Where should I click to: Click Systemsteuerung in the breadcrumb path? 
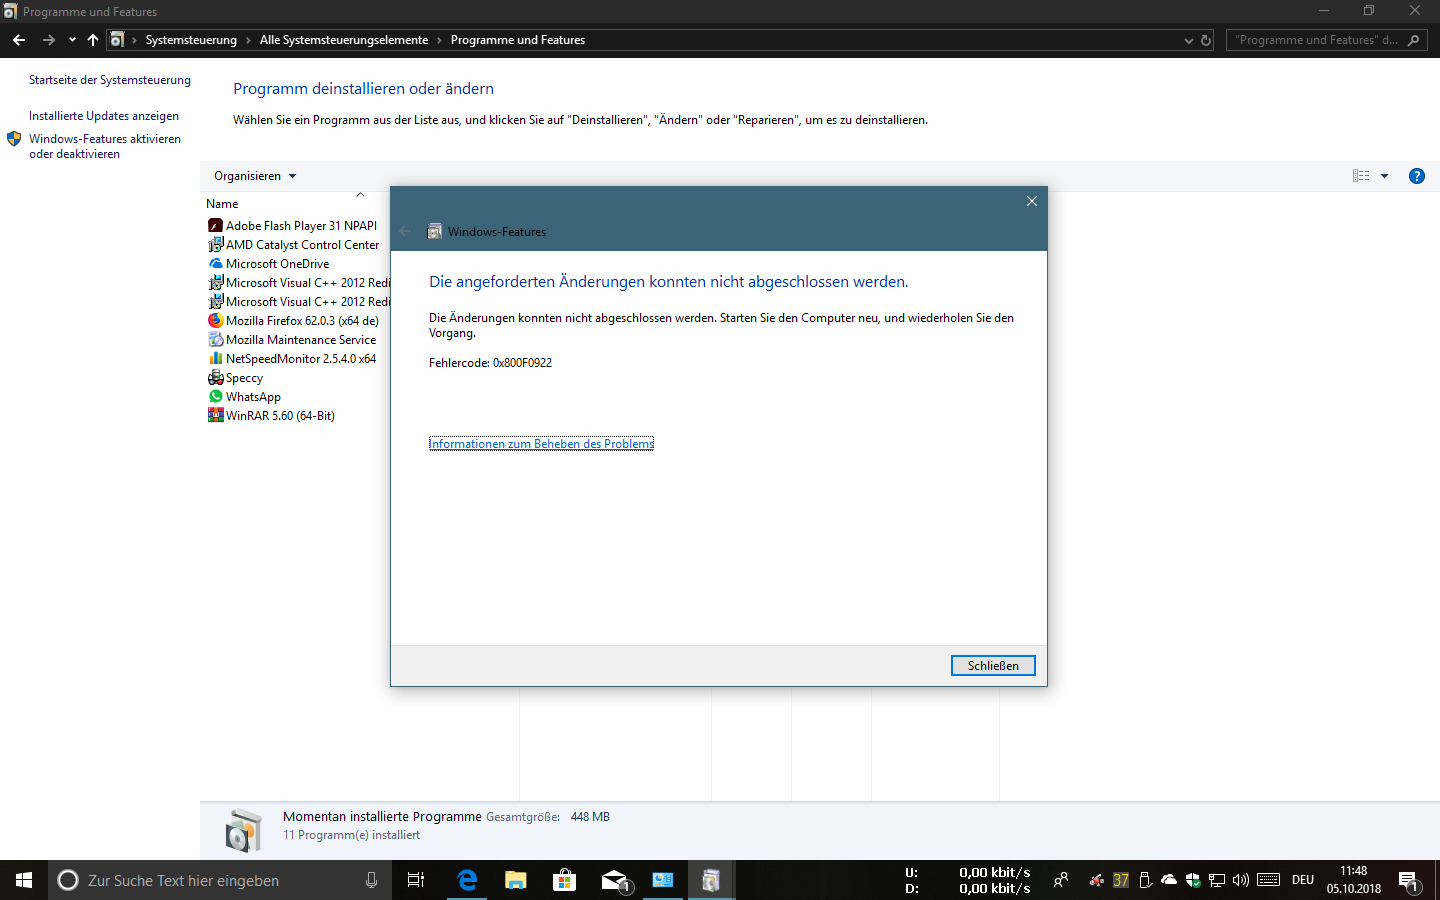point(191,40)
